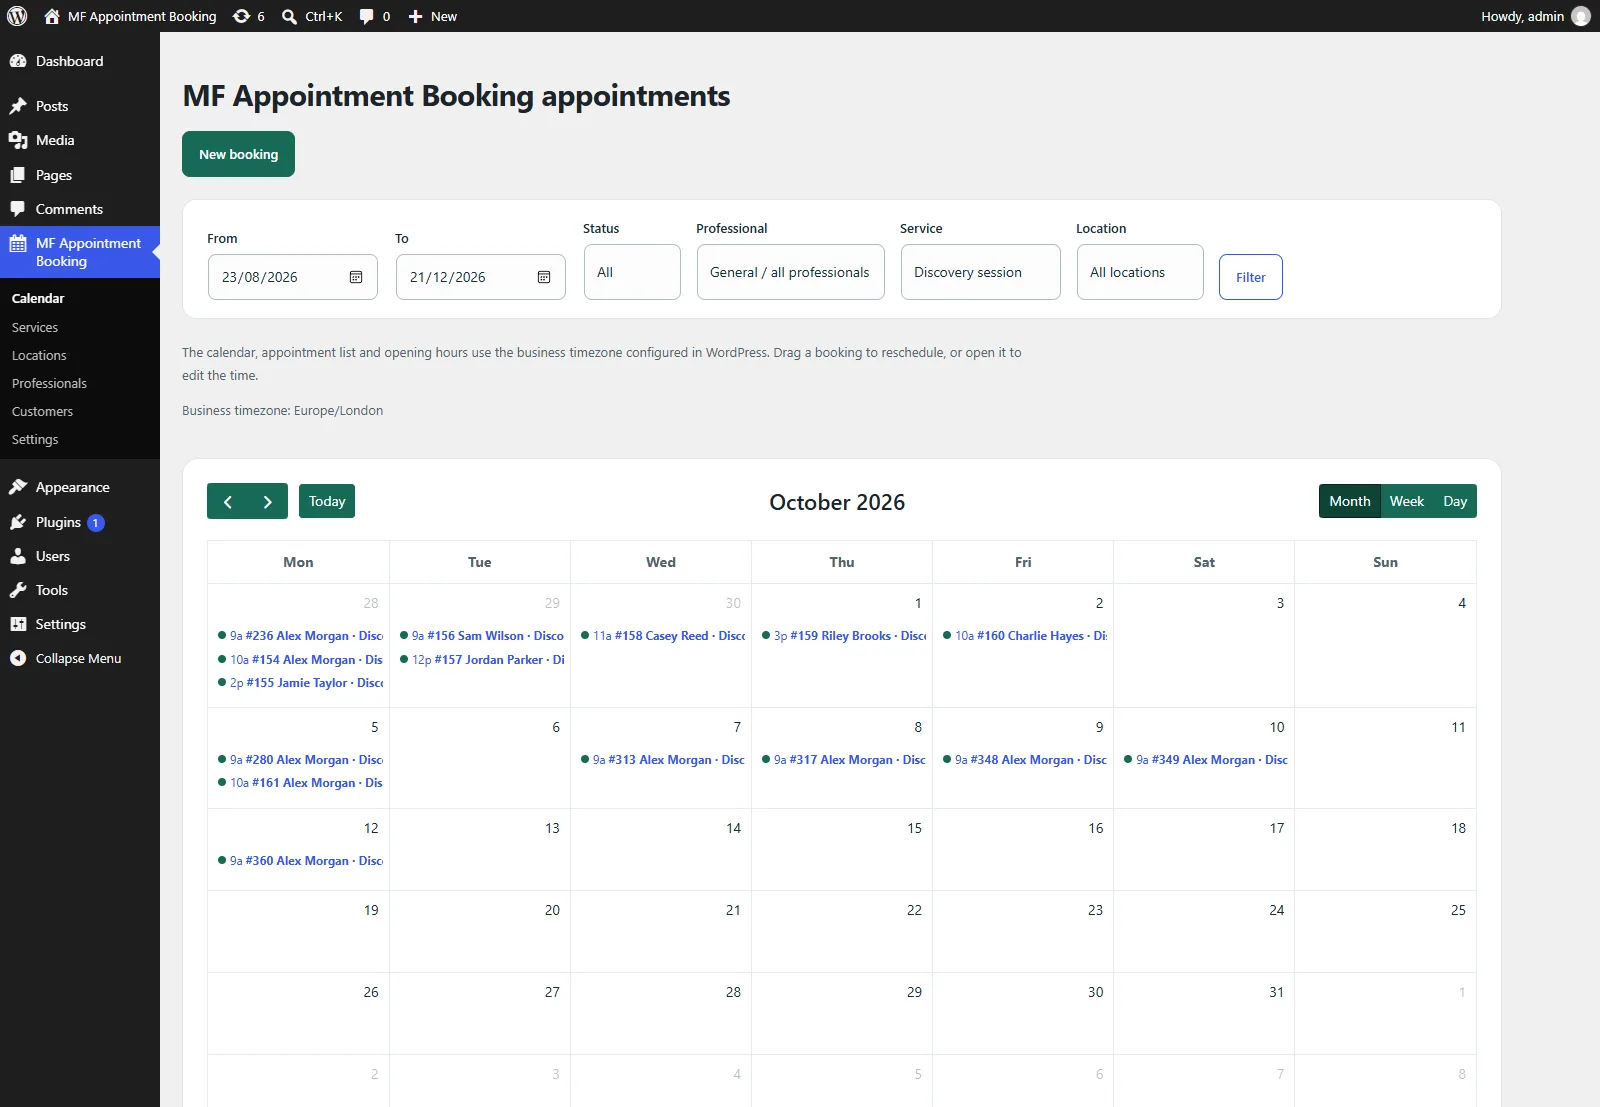Image resolution: width=1600 pixels, height=1107 pixels.
Task: Open the Status dropdown
Action: point(632,272)
